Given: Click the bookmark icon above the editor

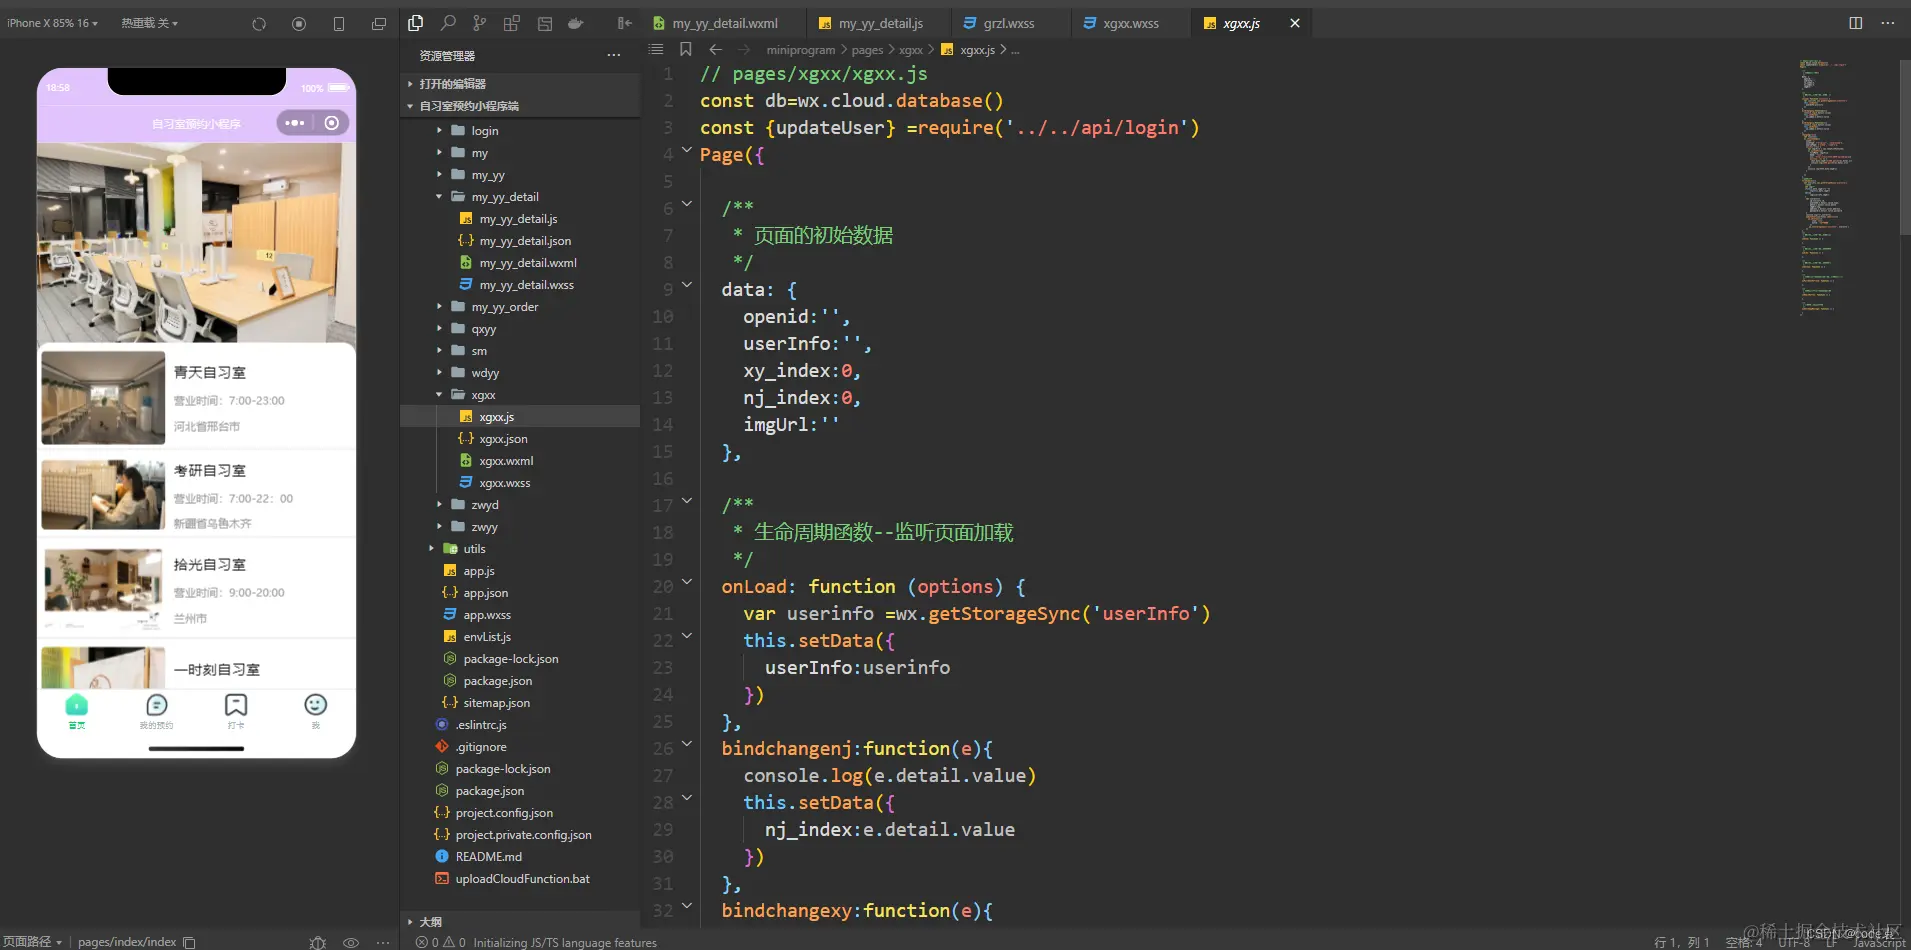Looking at the screenshot, I should pos(685,49).
